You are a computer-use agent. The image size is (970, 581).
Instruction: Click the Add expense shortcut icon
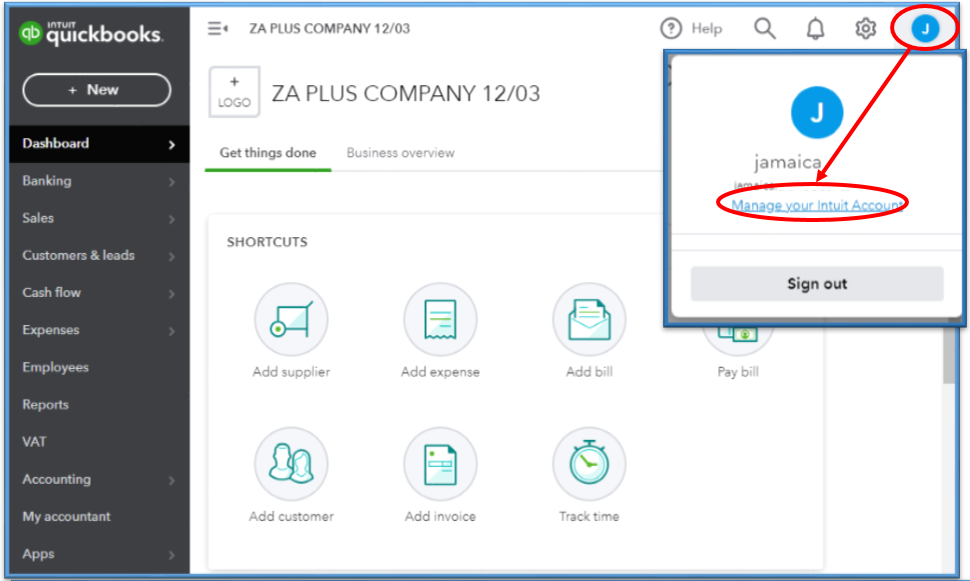point(440,319)
